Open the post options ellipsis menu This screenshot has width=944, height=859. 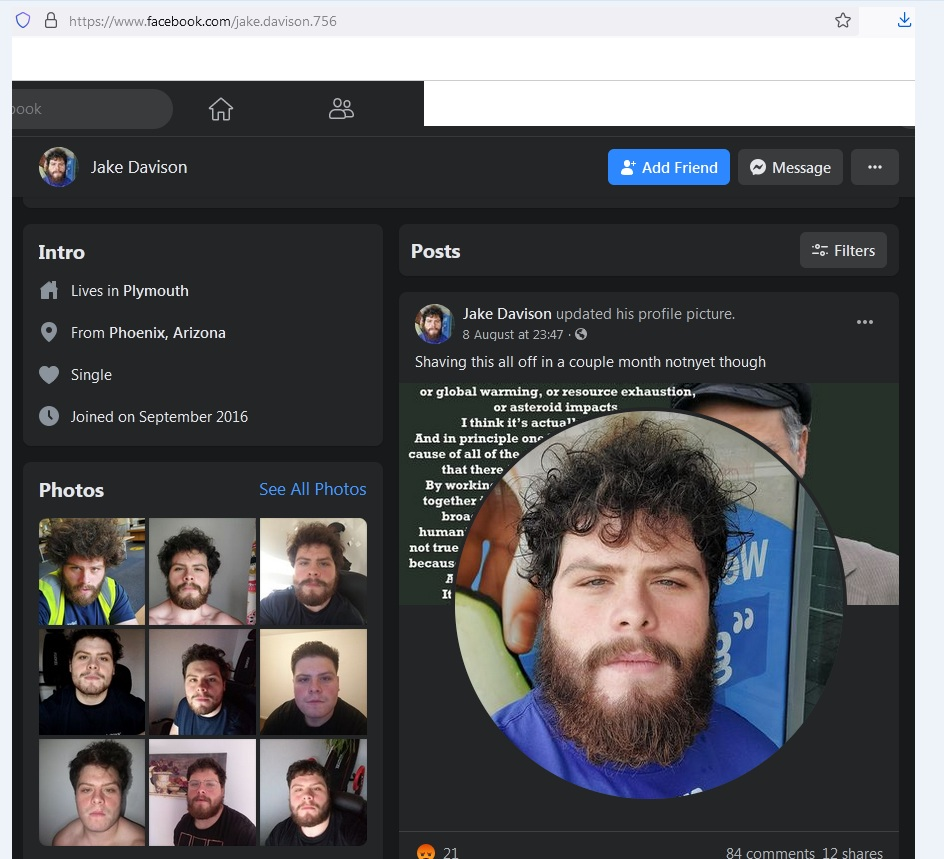865,322
